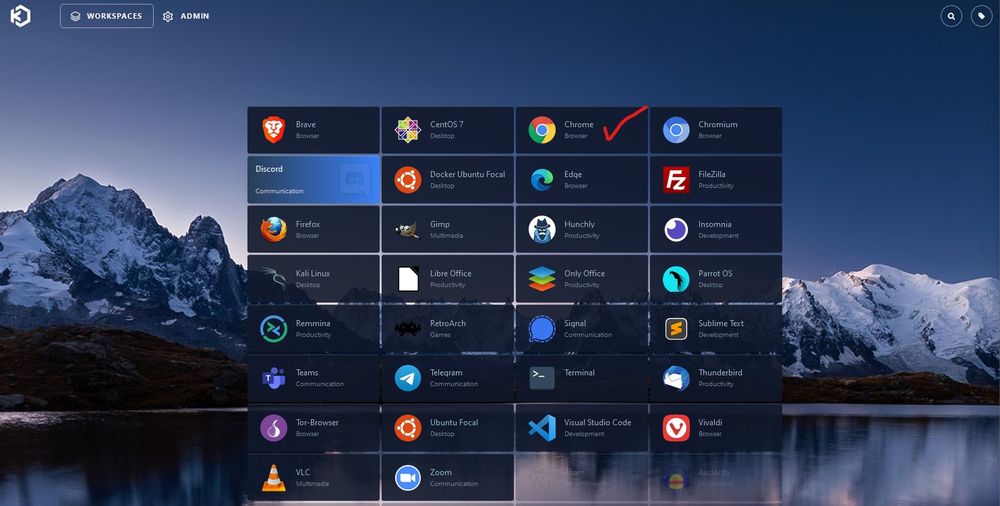1000x506 pixels.
Task: Click the Kasm logo in top-left corner
Action: (x=20, y=16)
